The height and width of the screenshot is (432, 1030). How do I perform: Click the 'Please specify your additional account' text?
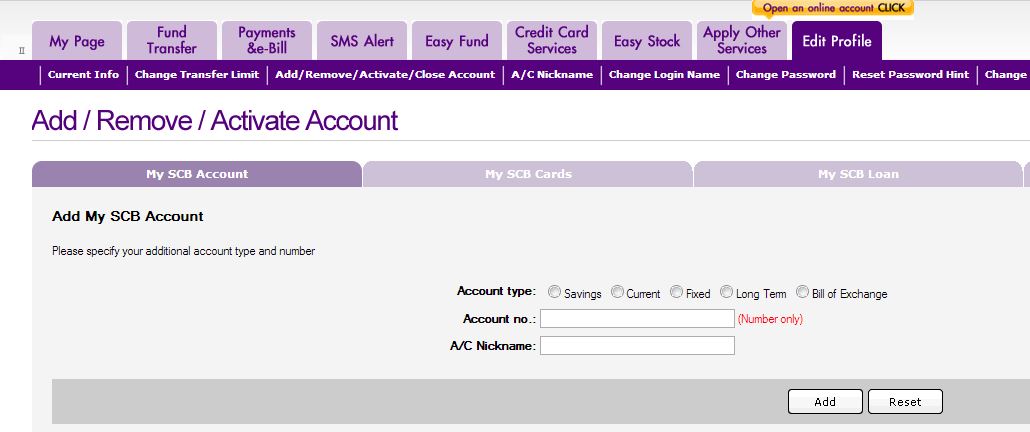point(184,251)
